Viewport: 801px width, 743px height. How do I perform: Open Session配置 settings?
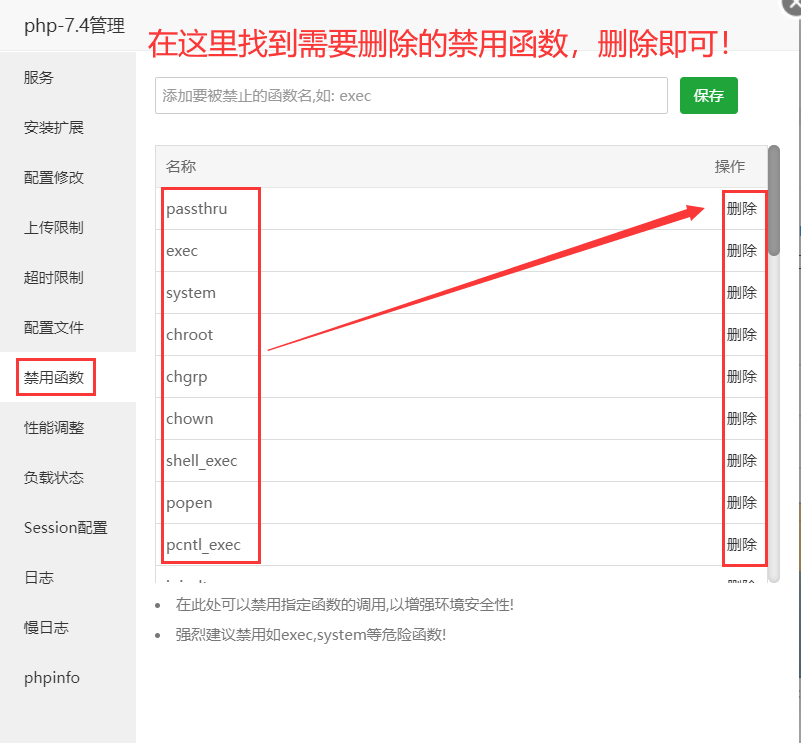[66, 528]
